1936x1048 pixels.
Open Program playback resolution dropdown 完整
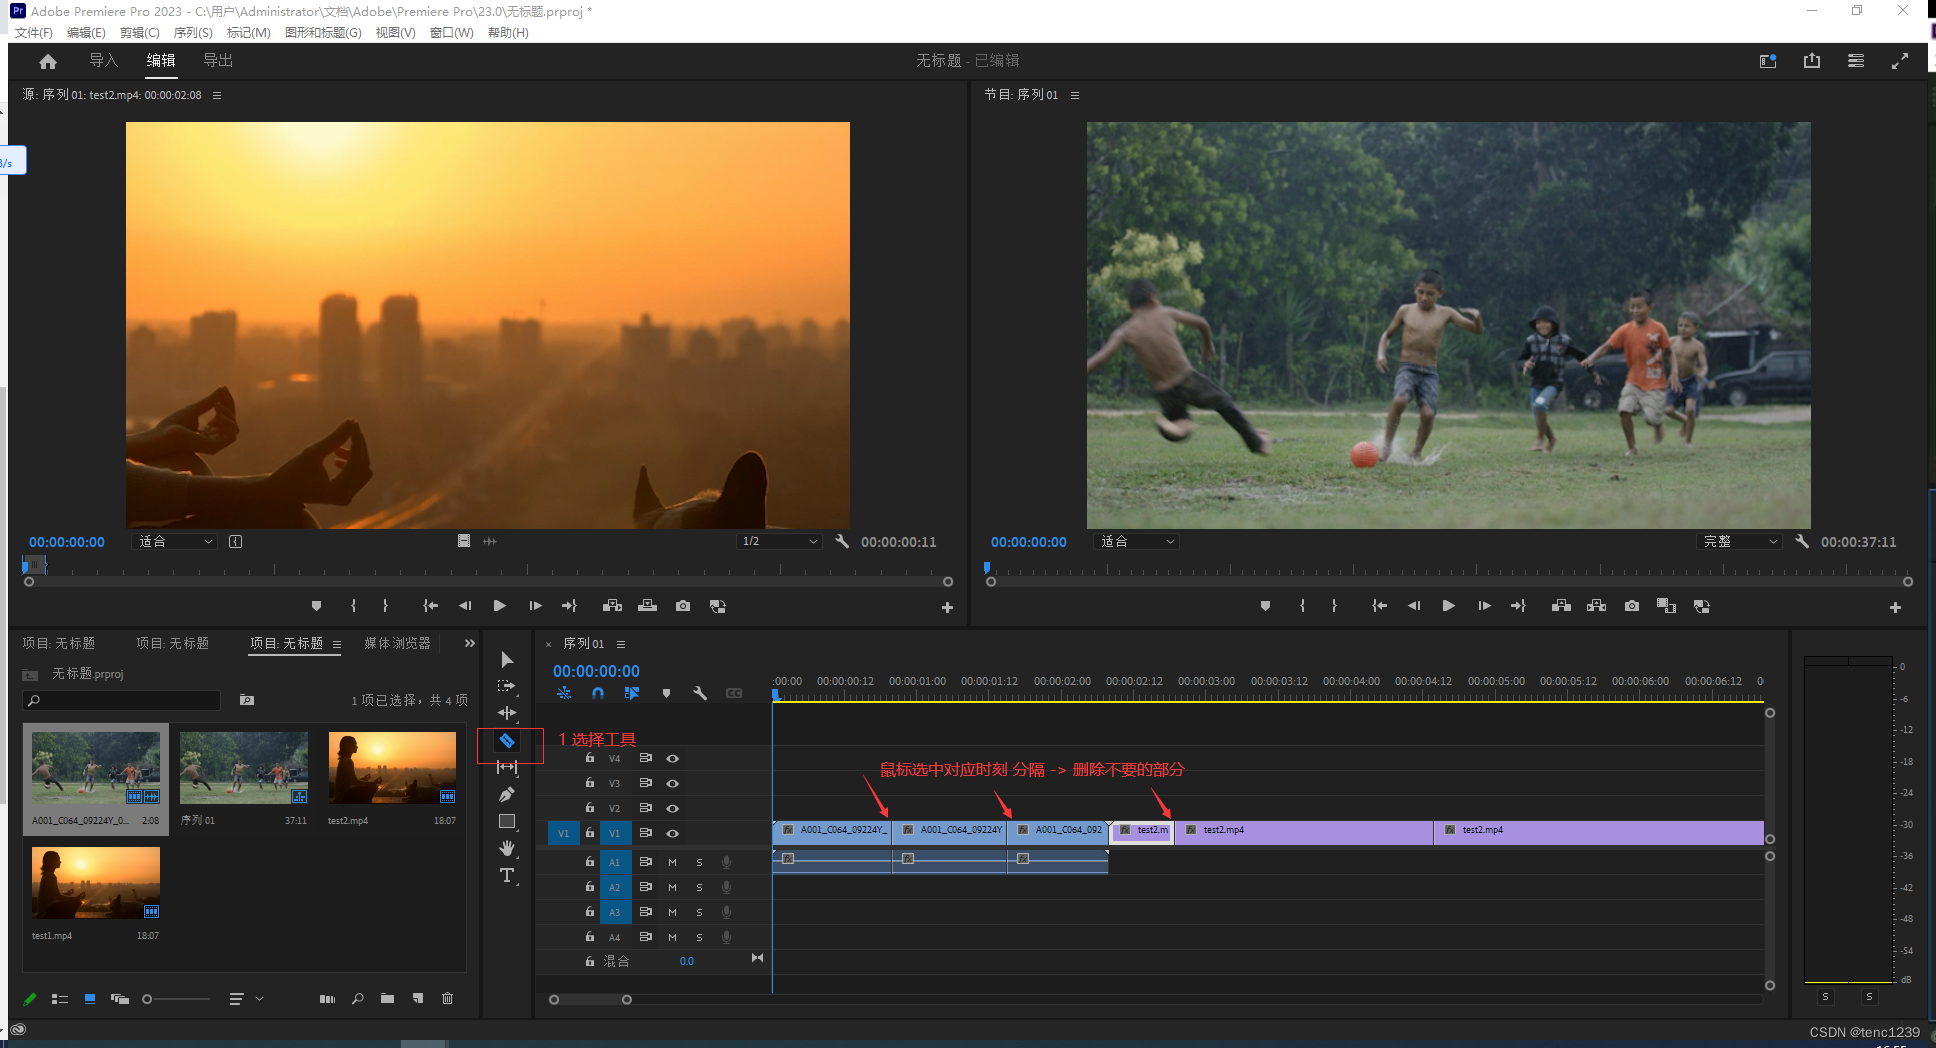[1740, 541]
